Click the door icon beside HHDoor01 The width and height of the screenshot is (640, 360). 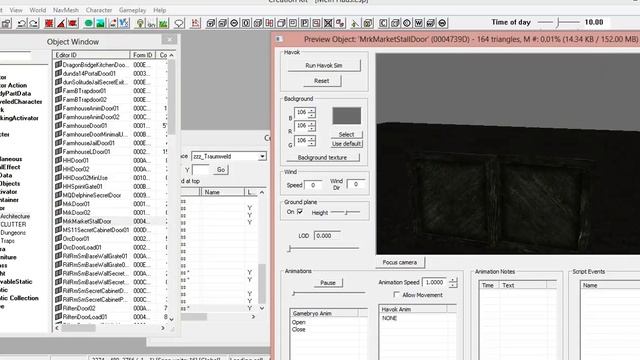[x=58, y=160]
